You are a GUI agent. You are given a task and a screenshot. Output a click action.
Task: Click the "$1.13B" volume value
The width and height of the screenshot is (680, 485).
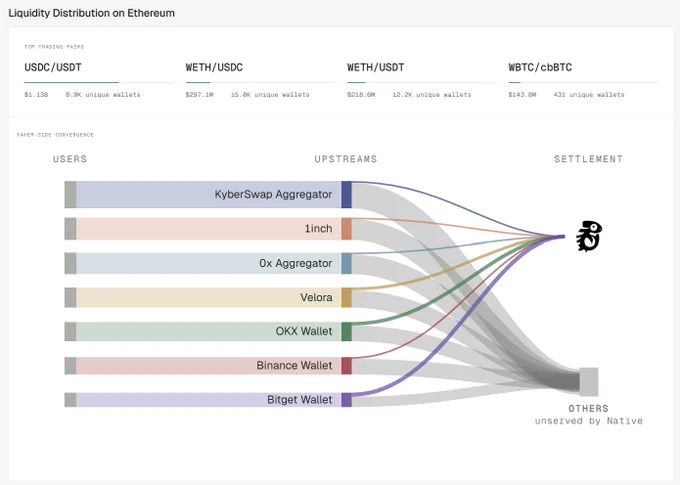coord(36,95)
